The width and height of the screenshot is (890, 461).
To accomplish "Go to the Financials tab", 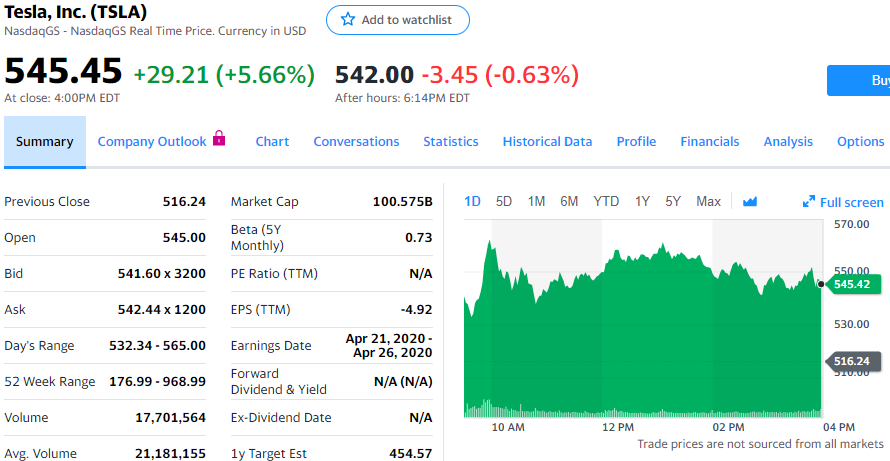I will pyautogui.click(x=709, y=142).
